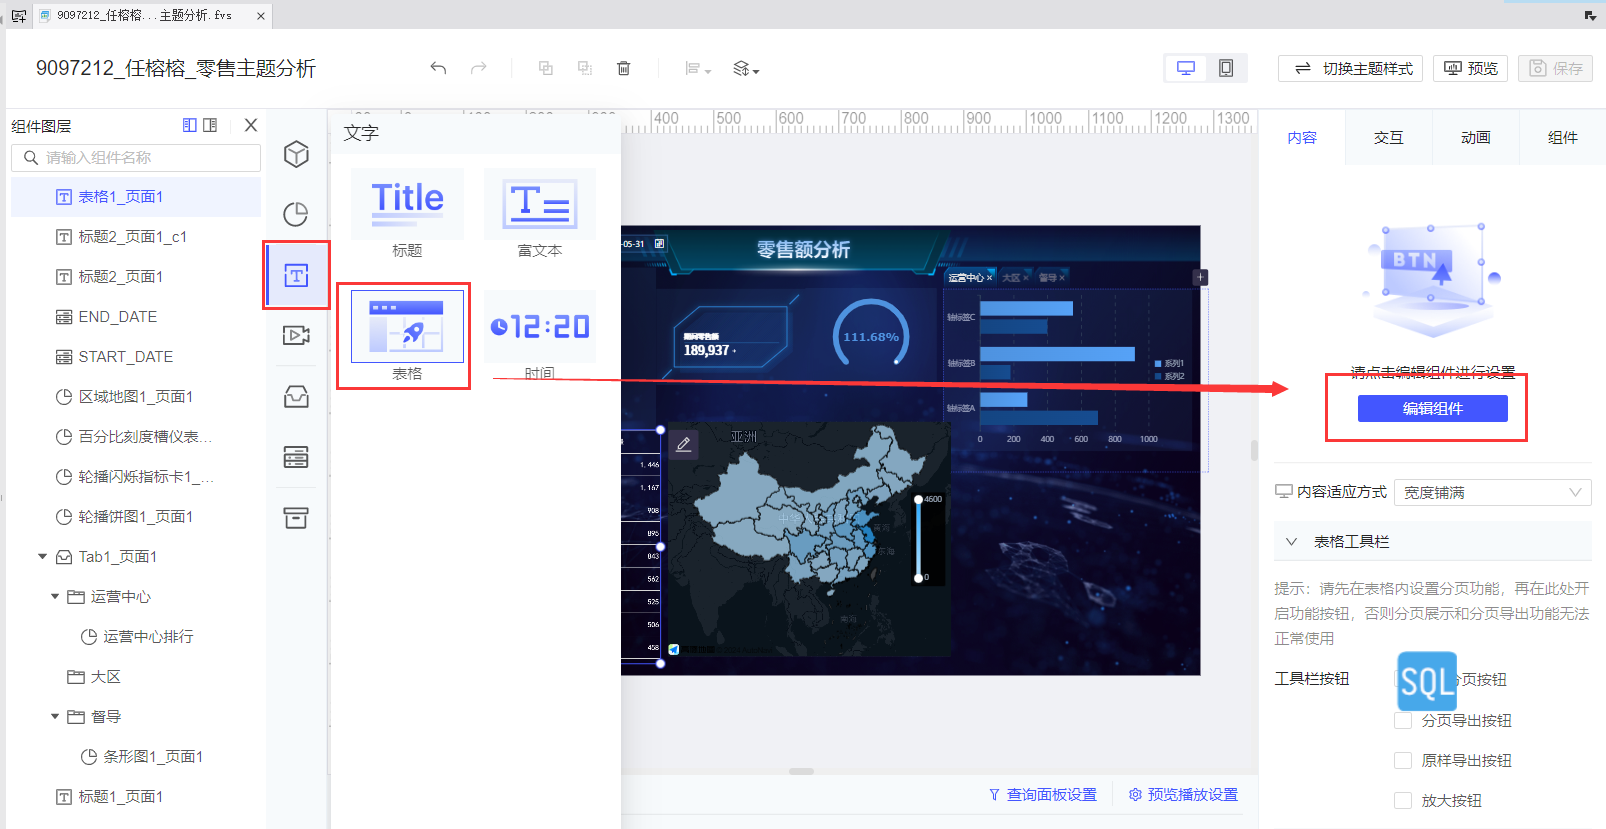This screenshot has height=829, width=1606.
Task: Collapse the Tab1_页面1 tree node
Action: (x=42, y=556)
